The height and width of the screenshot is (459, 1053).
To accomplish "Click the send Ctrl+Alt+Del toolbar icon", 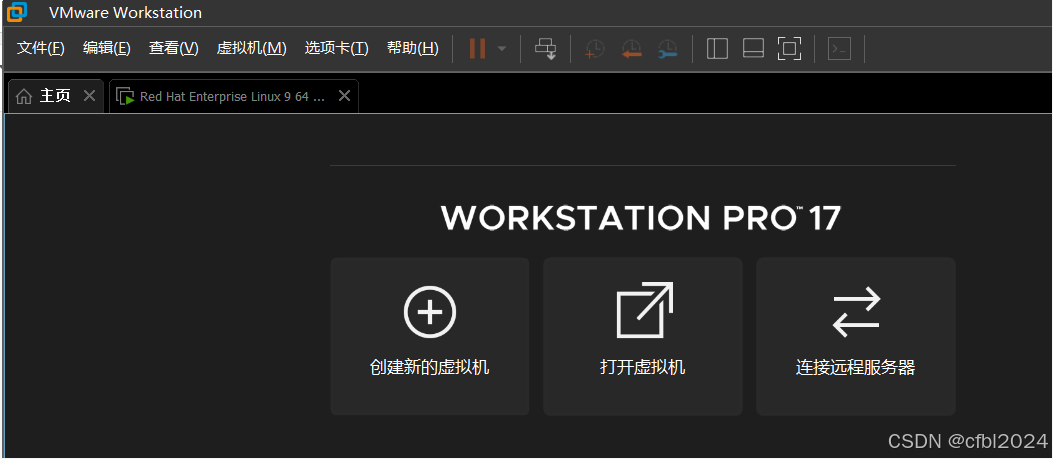I will (x=545, y=49).
